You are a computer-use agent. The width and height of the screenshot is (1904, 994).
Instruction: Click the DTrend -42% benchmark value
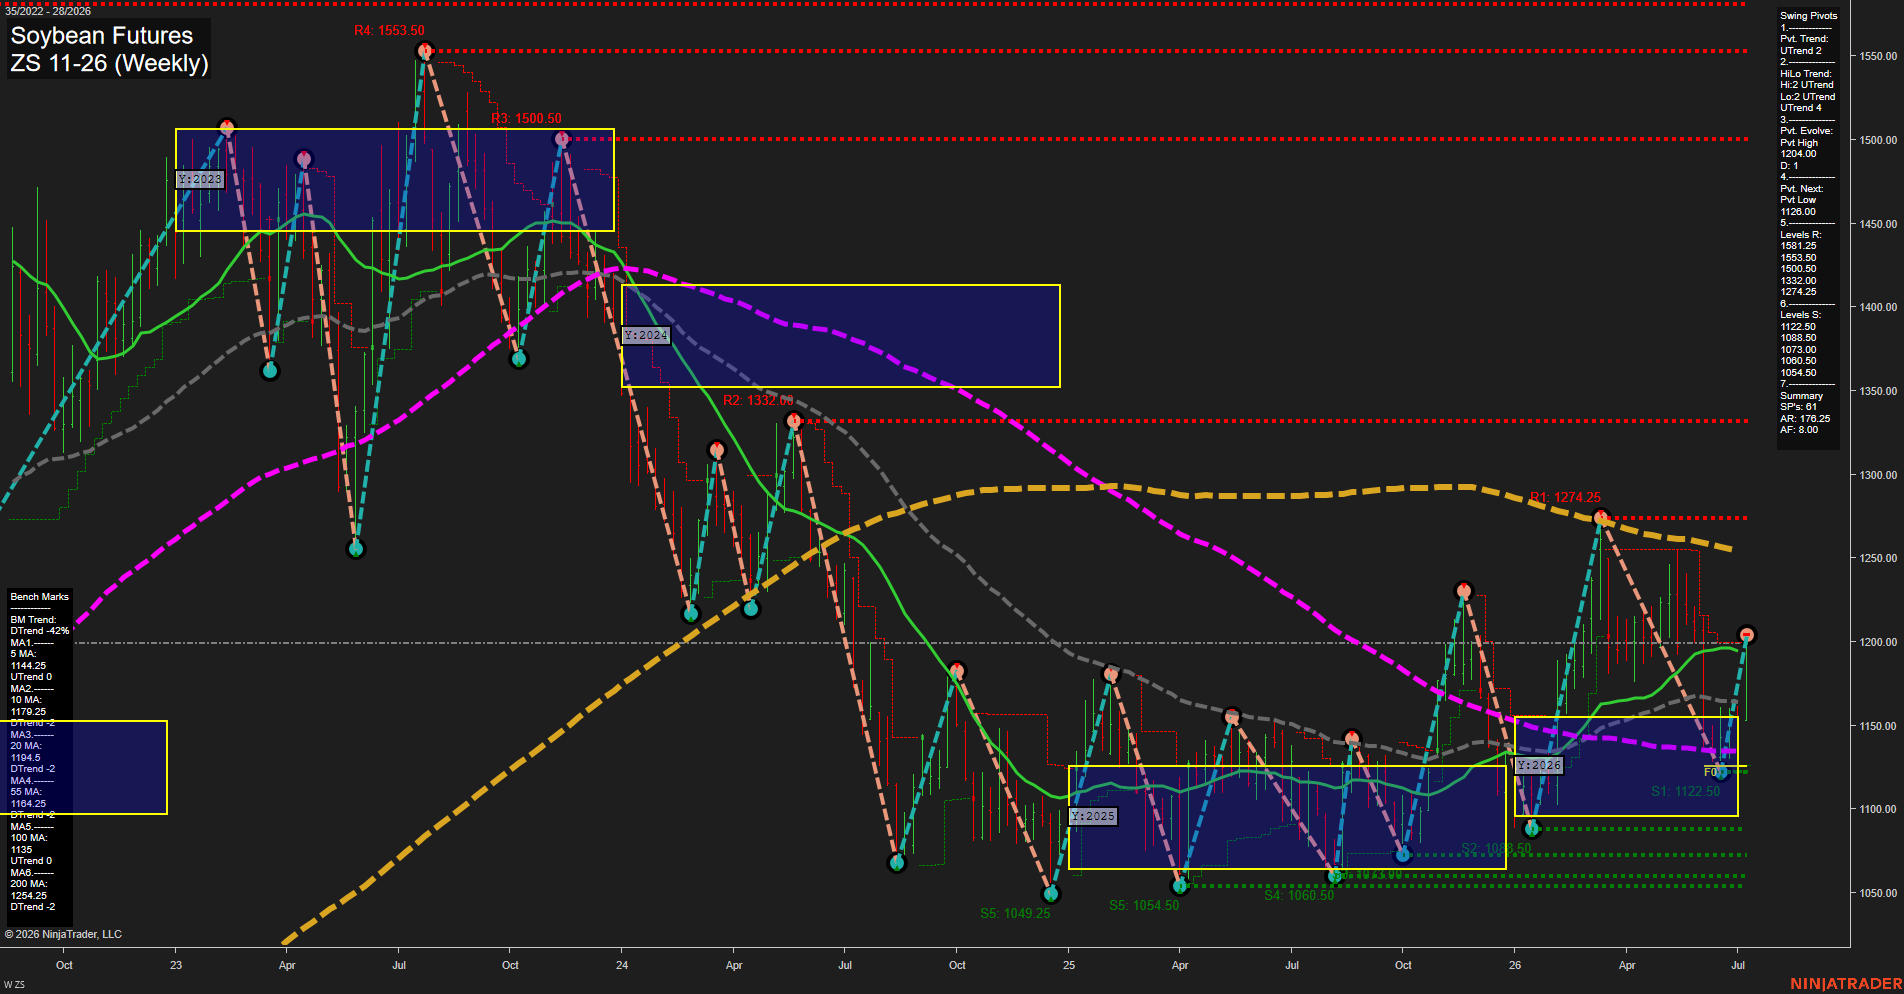coord(40,631)
